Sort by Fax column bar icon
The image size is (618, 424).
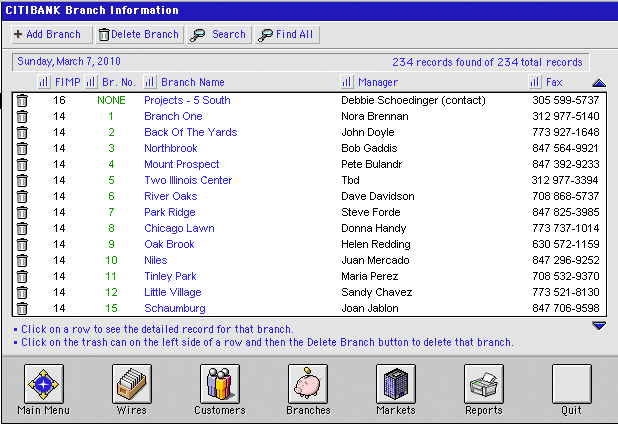pyautogui.click(x=534, y=82)
